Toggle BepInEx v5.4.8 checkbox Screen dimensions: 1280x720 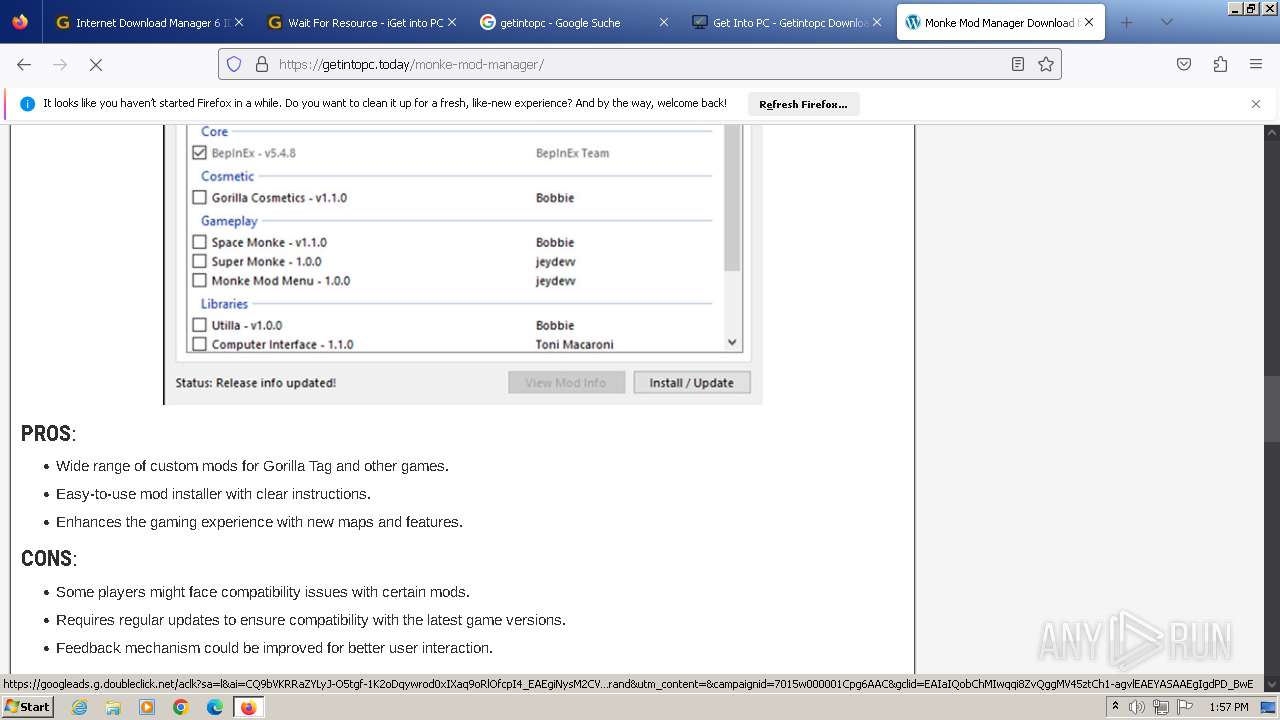(x=199, y=153)
